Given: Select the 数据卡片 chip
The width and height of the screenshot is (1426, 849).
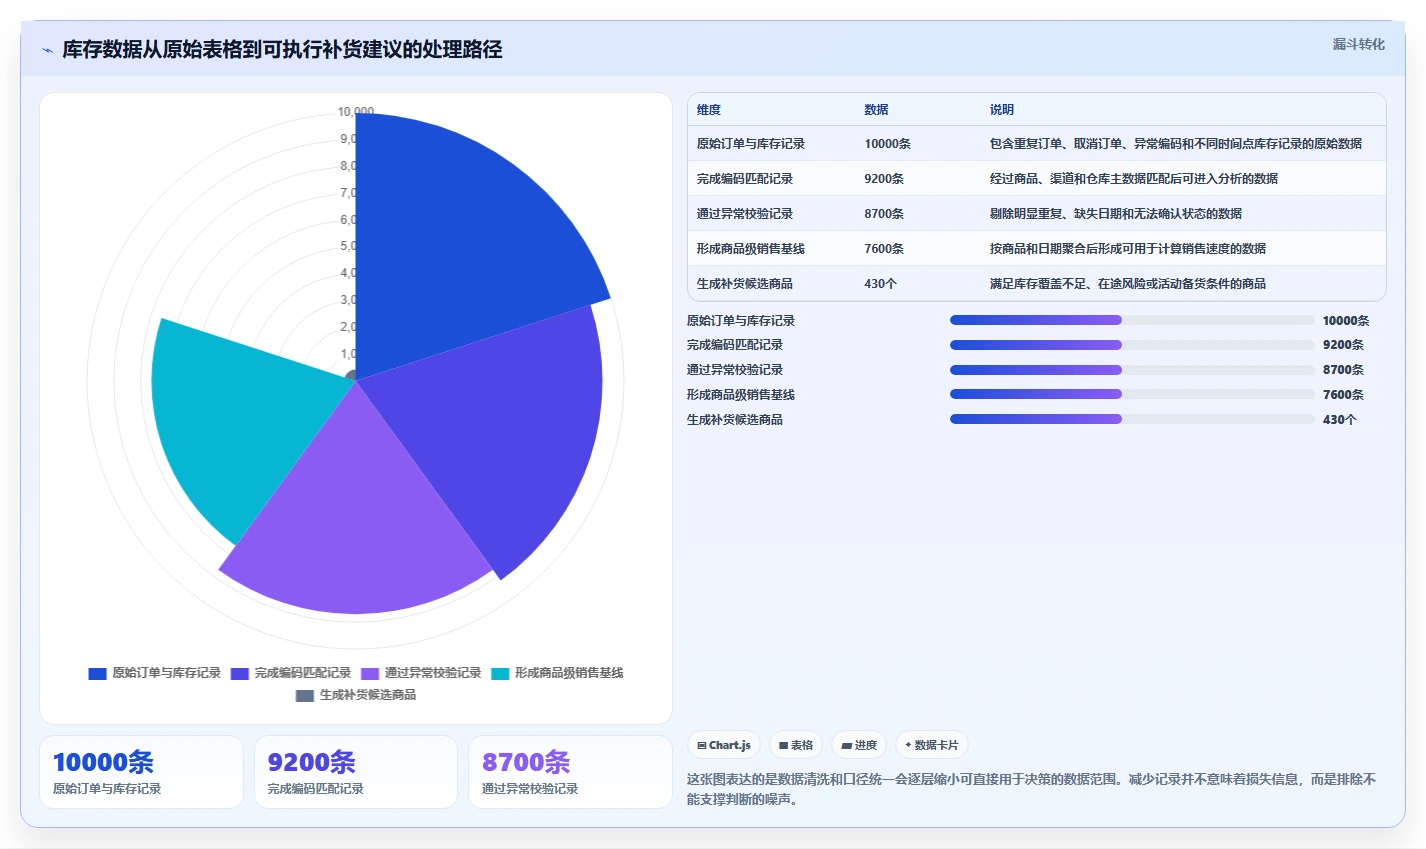Looking at the screenshot, I should 932,745.
